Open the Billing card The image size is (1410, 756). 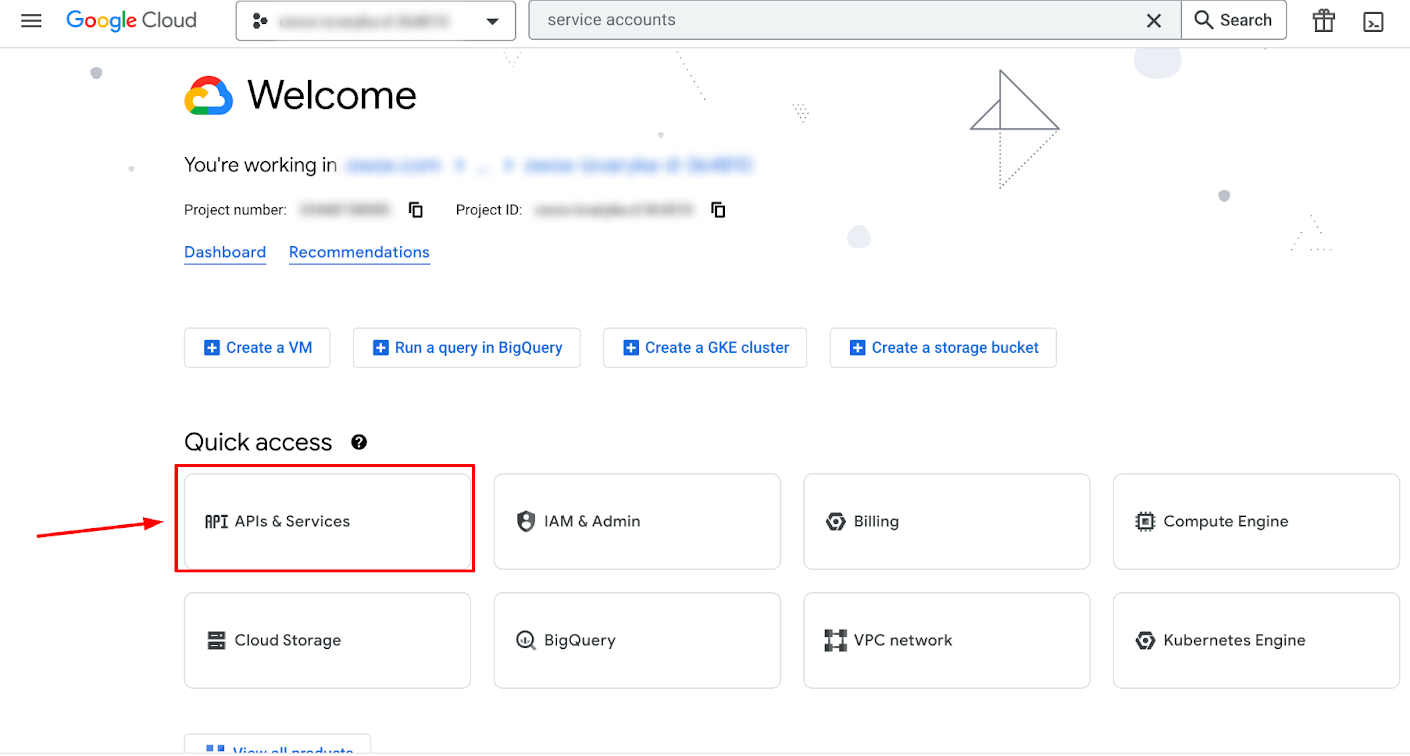pyautogui.click(x=947, y=521)
